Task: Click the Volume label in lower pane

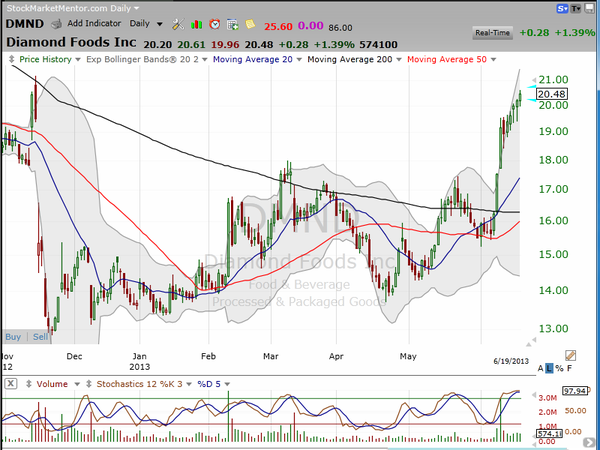Action: tap(52, 384)
